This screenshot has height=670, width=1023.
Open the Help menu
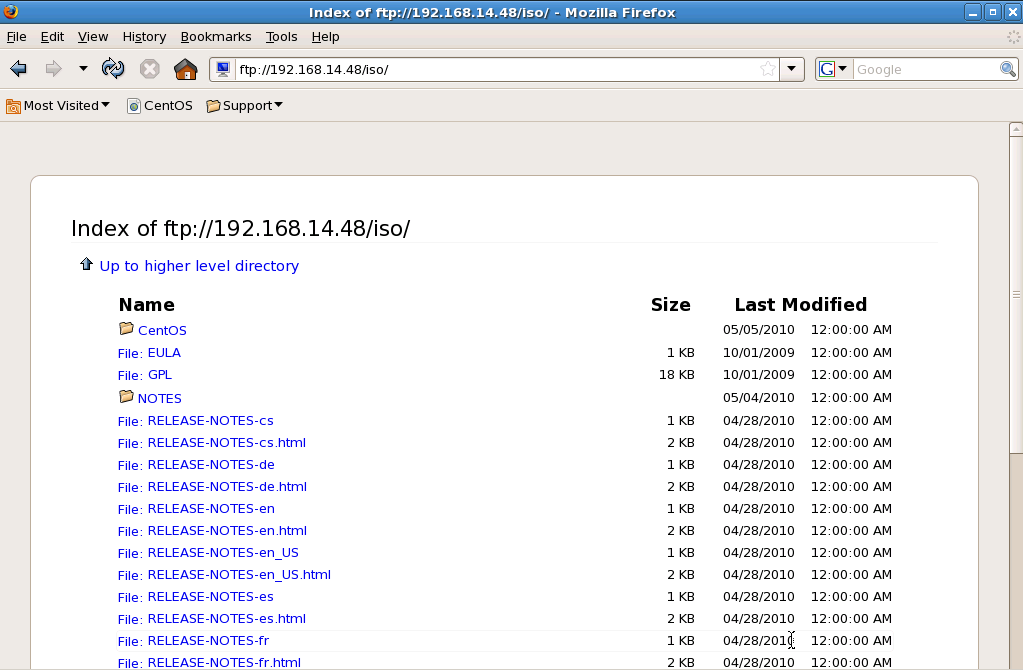[x=325, y=37]
